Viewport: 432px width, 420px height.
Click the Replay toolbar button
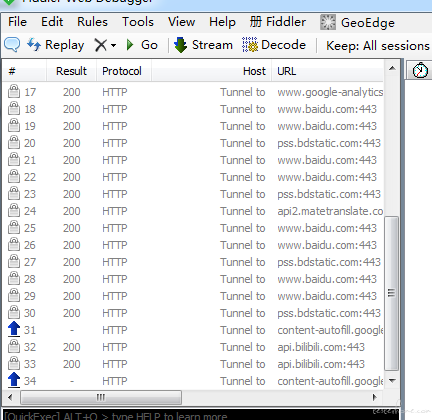(55, 45)
